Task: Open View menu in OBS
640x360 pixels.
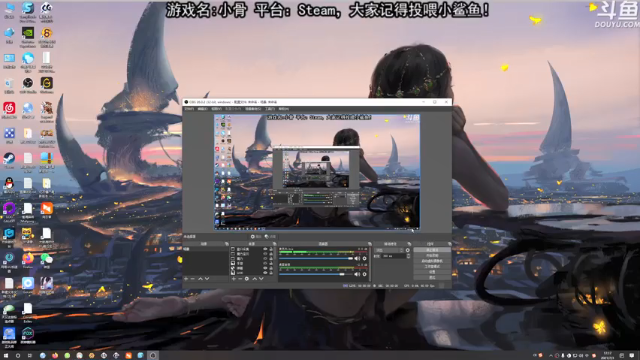Action: [x=216, y=109]
